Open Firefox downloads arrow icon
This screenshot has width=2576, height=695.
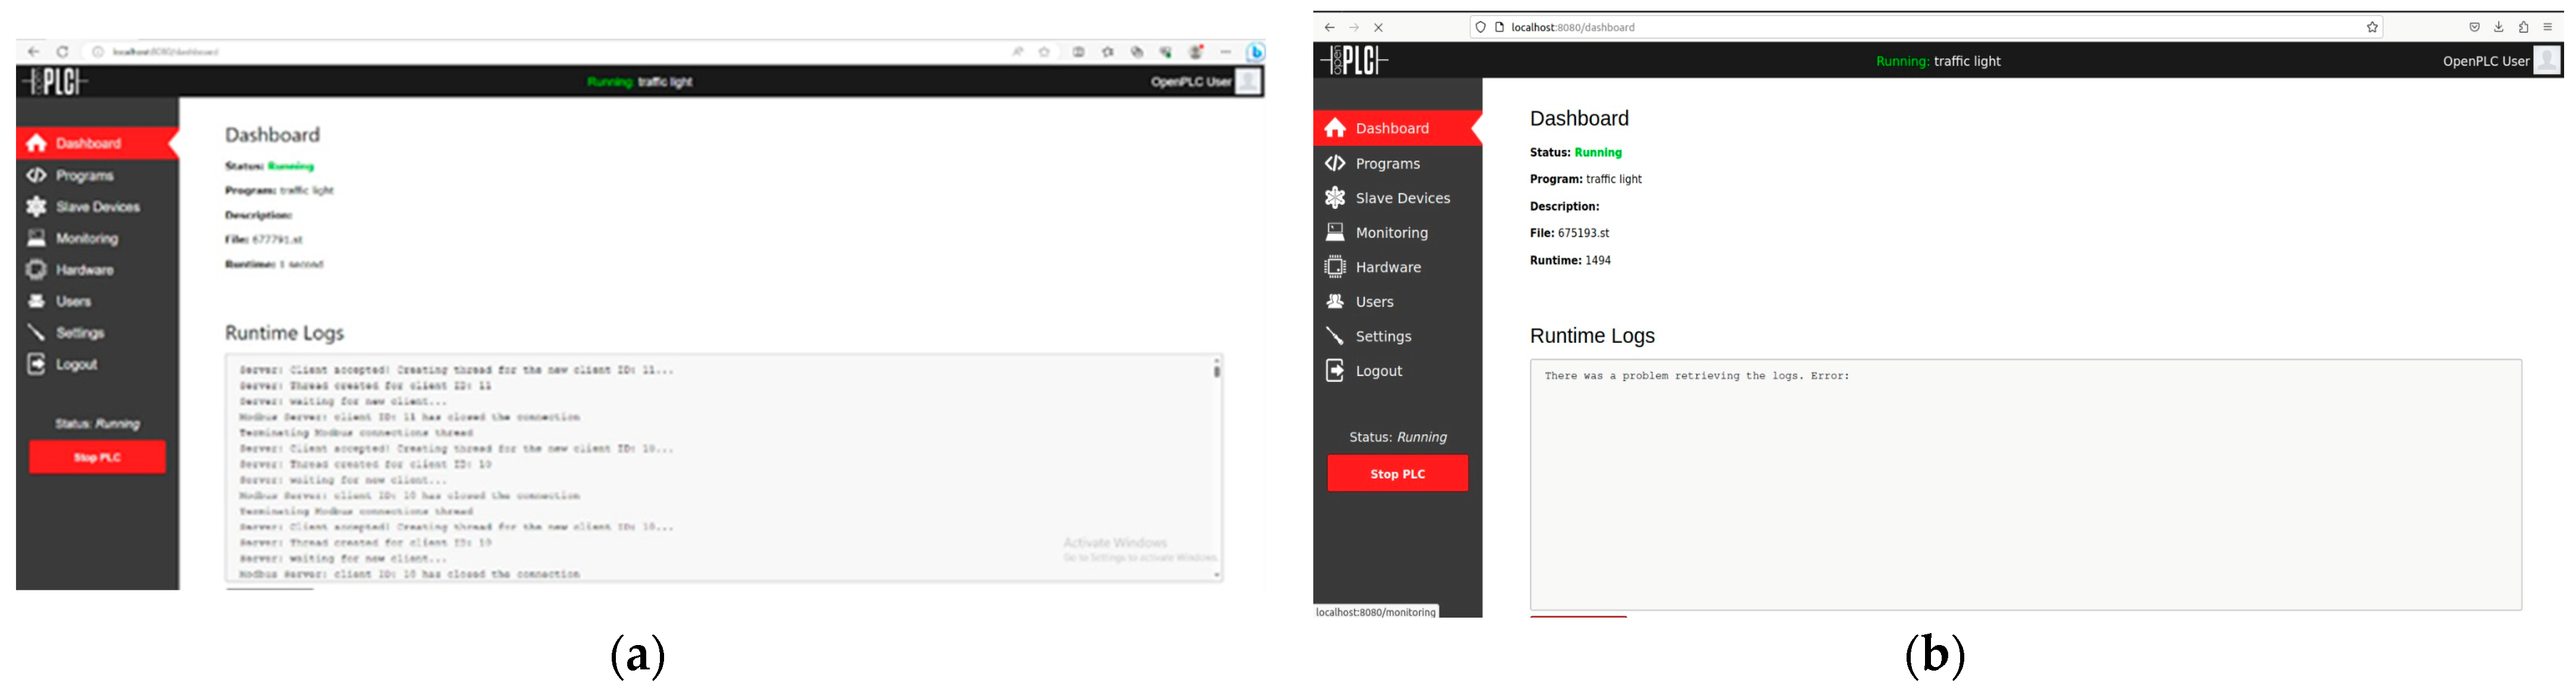(x=2499, y=28)
